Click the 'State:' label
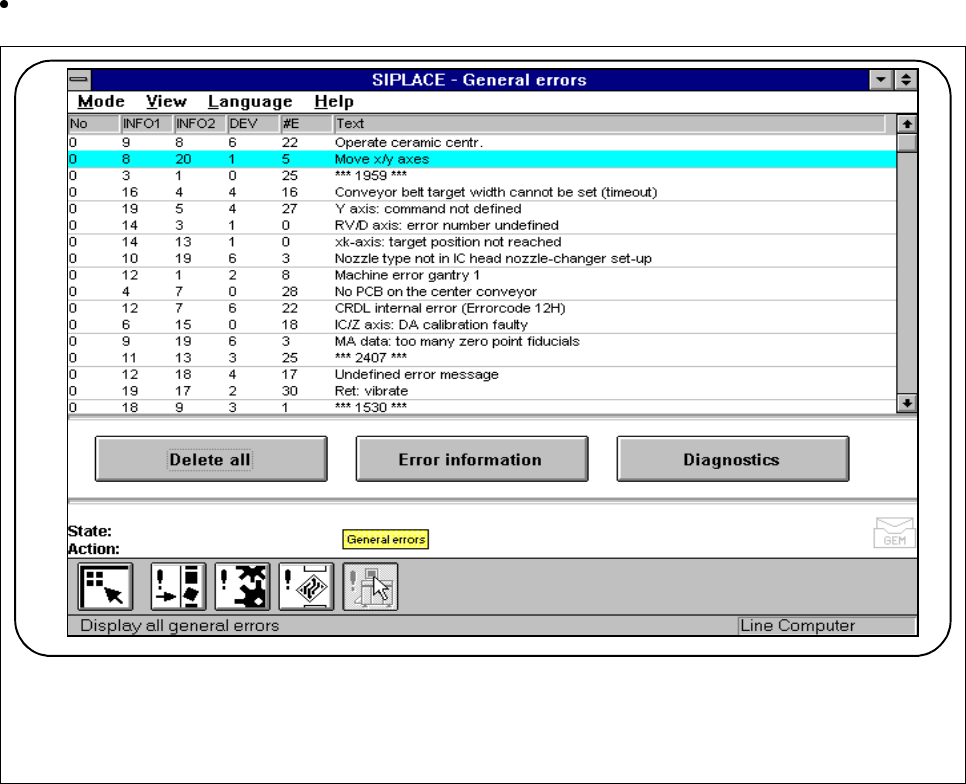966x784 pixels. point(90,531)
